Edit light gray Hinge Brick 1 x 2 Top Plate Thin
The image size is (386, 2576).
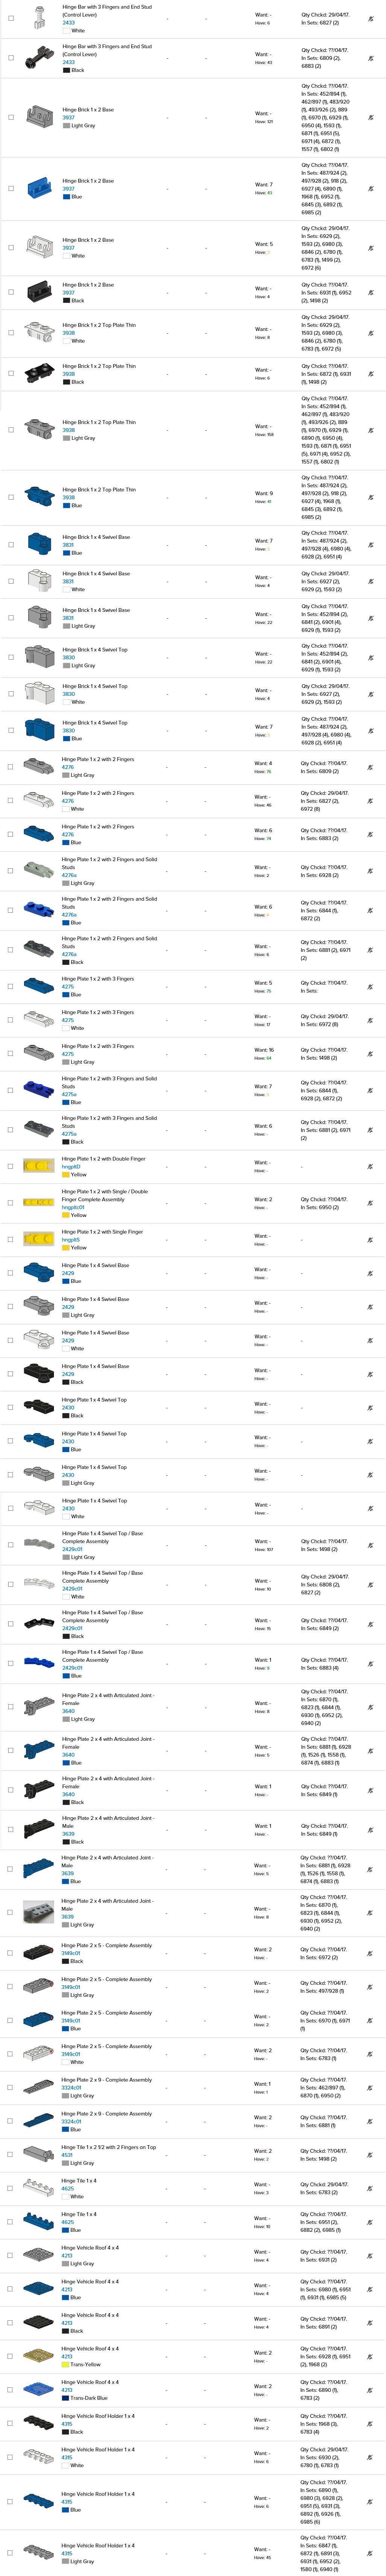[x=370, y=430]
